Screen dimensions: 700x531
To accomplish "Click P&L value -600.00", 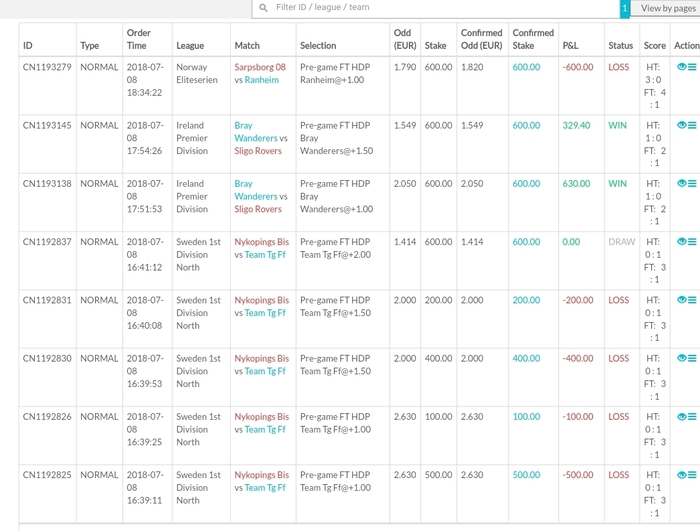I will [x=578, y=67].
